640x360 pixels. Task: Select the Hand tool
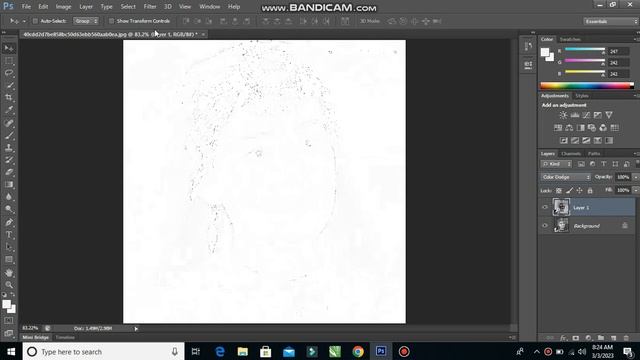[9, 273]
